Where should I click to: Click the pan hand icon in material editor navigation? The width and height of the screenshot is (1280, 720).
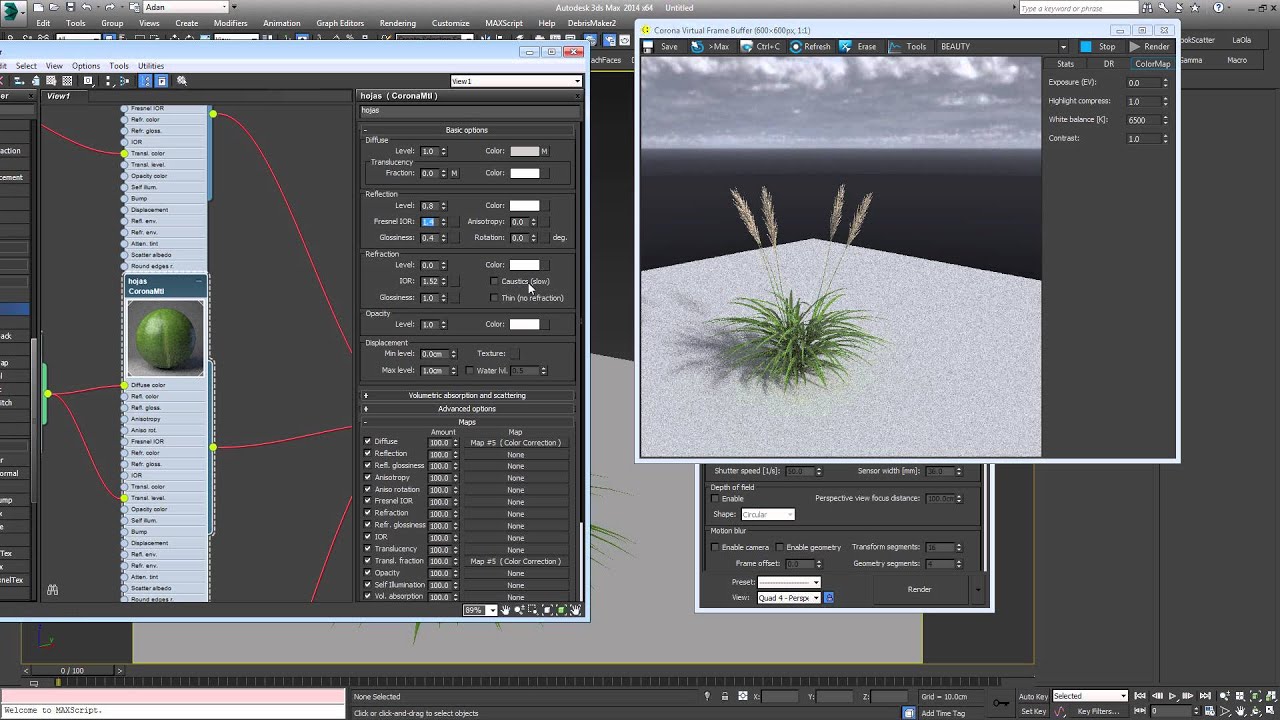[x=506, y=610]
